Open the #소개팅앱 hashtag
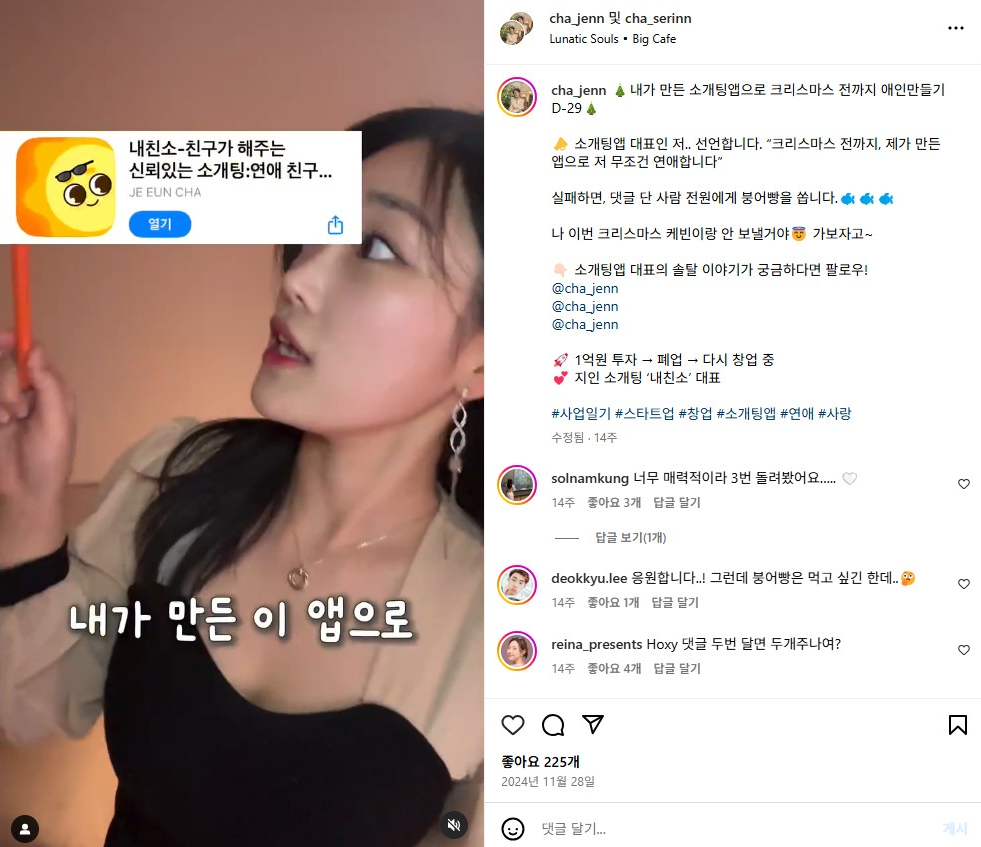The image size is (981, 847). (x=746, y=413)
